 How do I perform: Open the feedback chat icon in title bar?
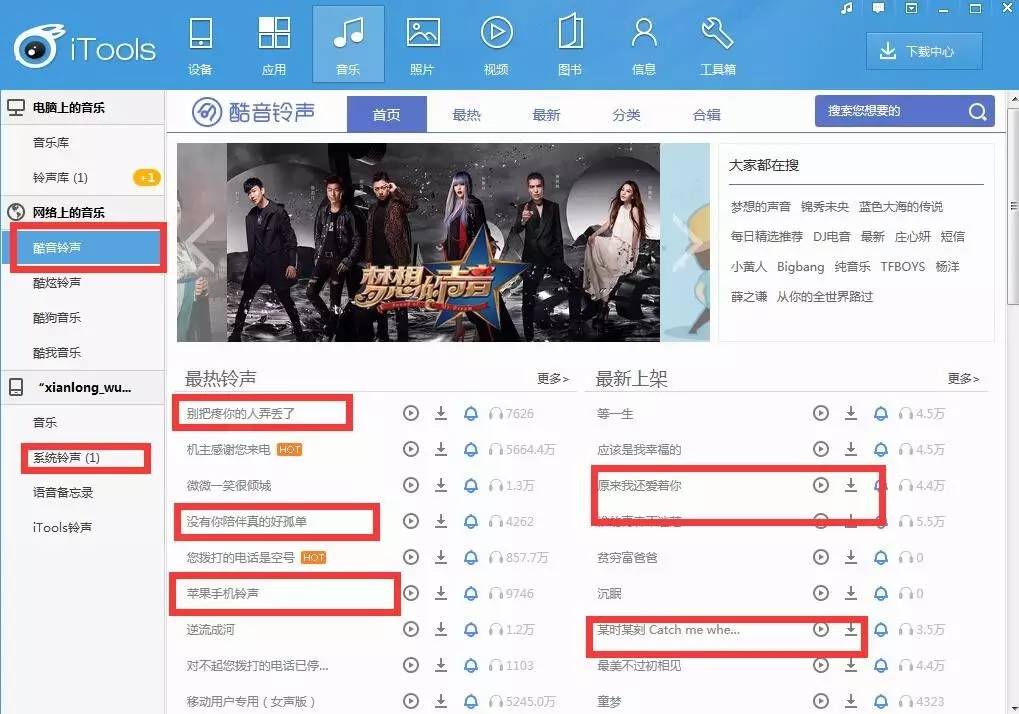tap(878, 8)
